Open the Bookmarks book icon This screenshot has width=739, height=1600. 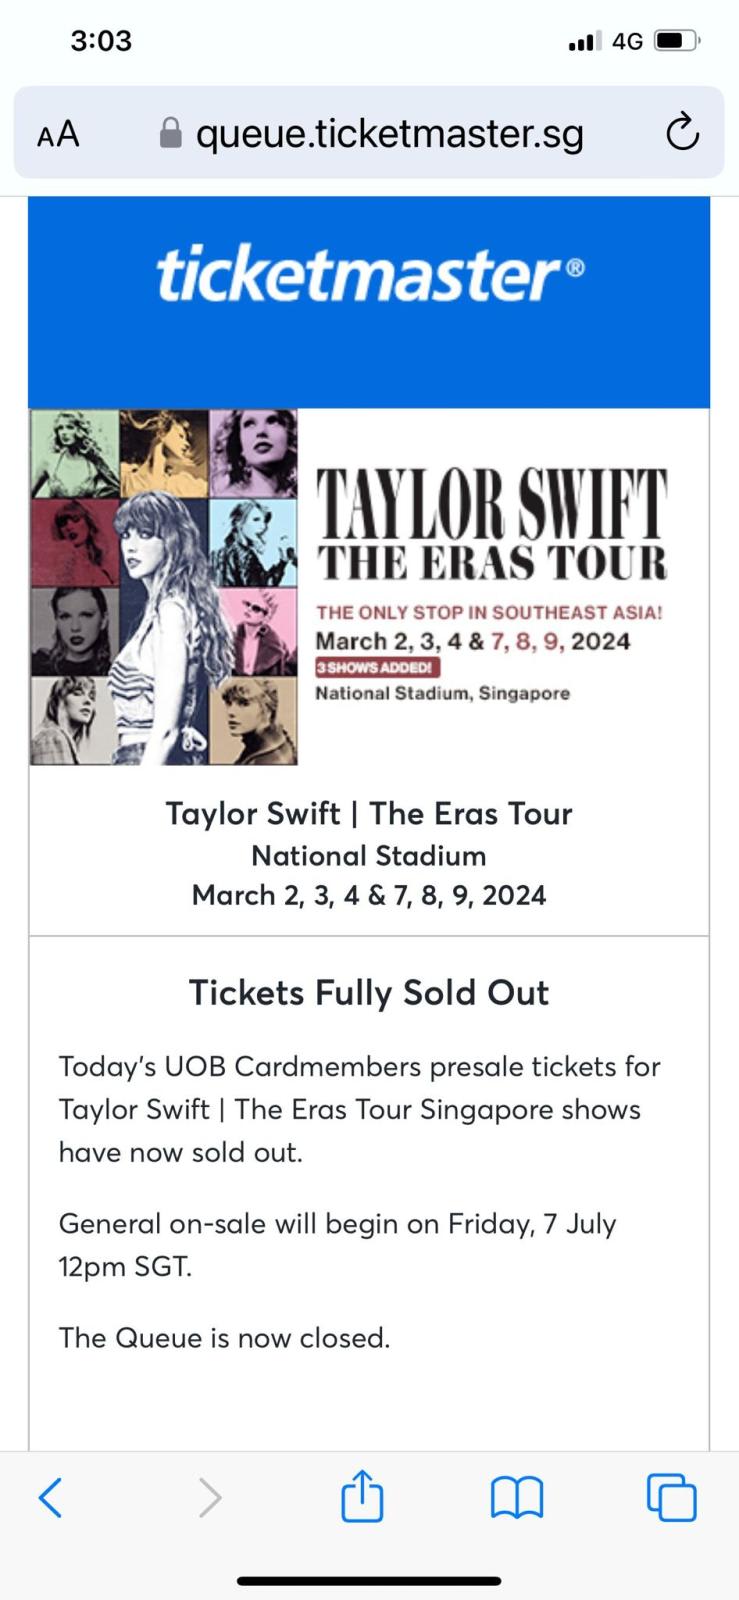click(517, 1497)
